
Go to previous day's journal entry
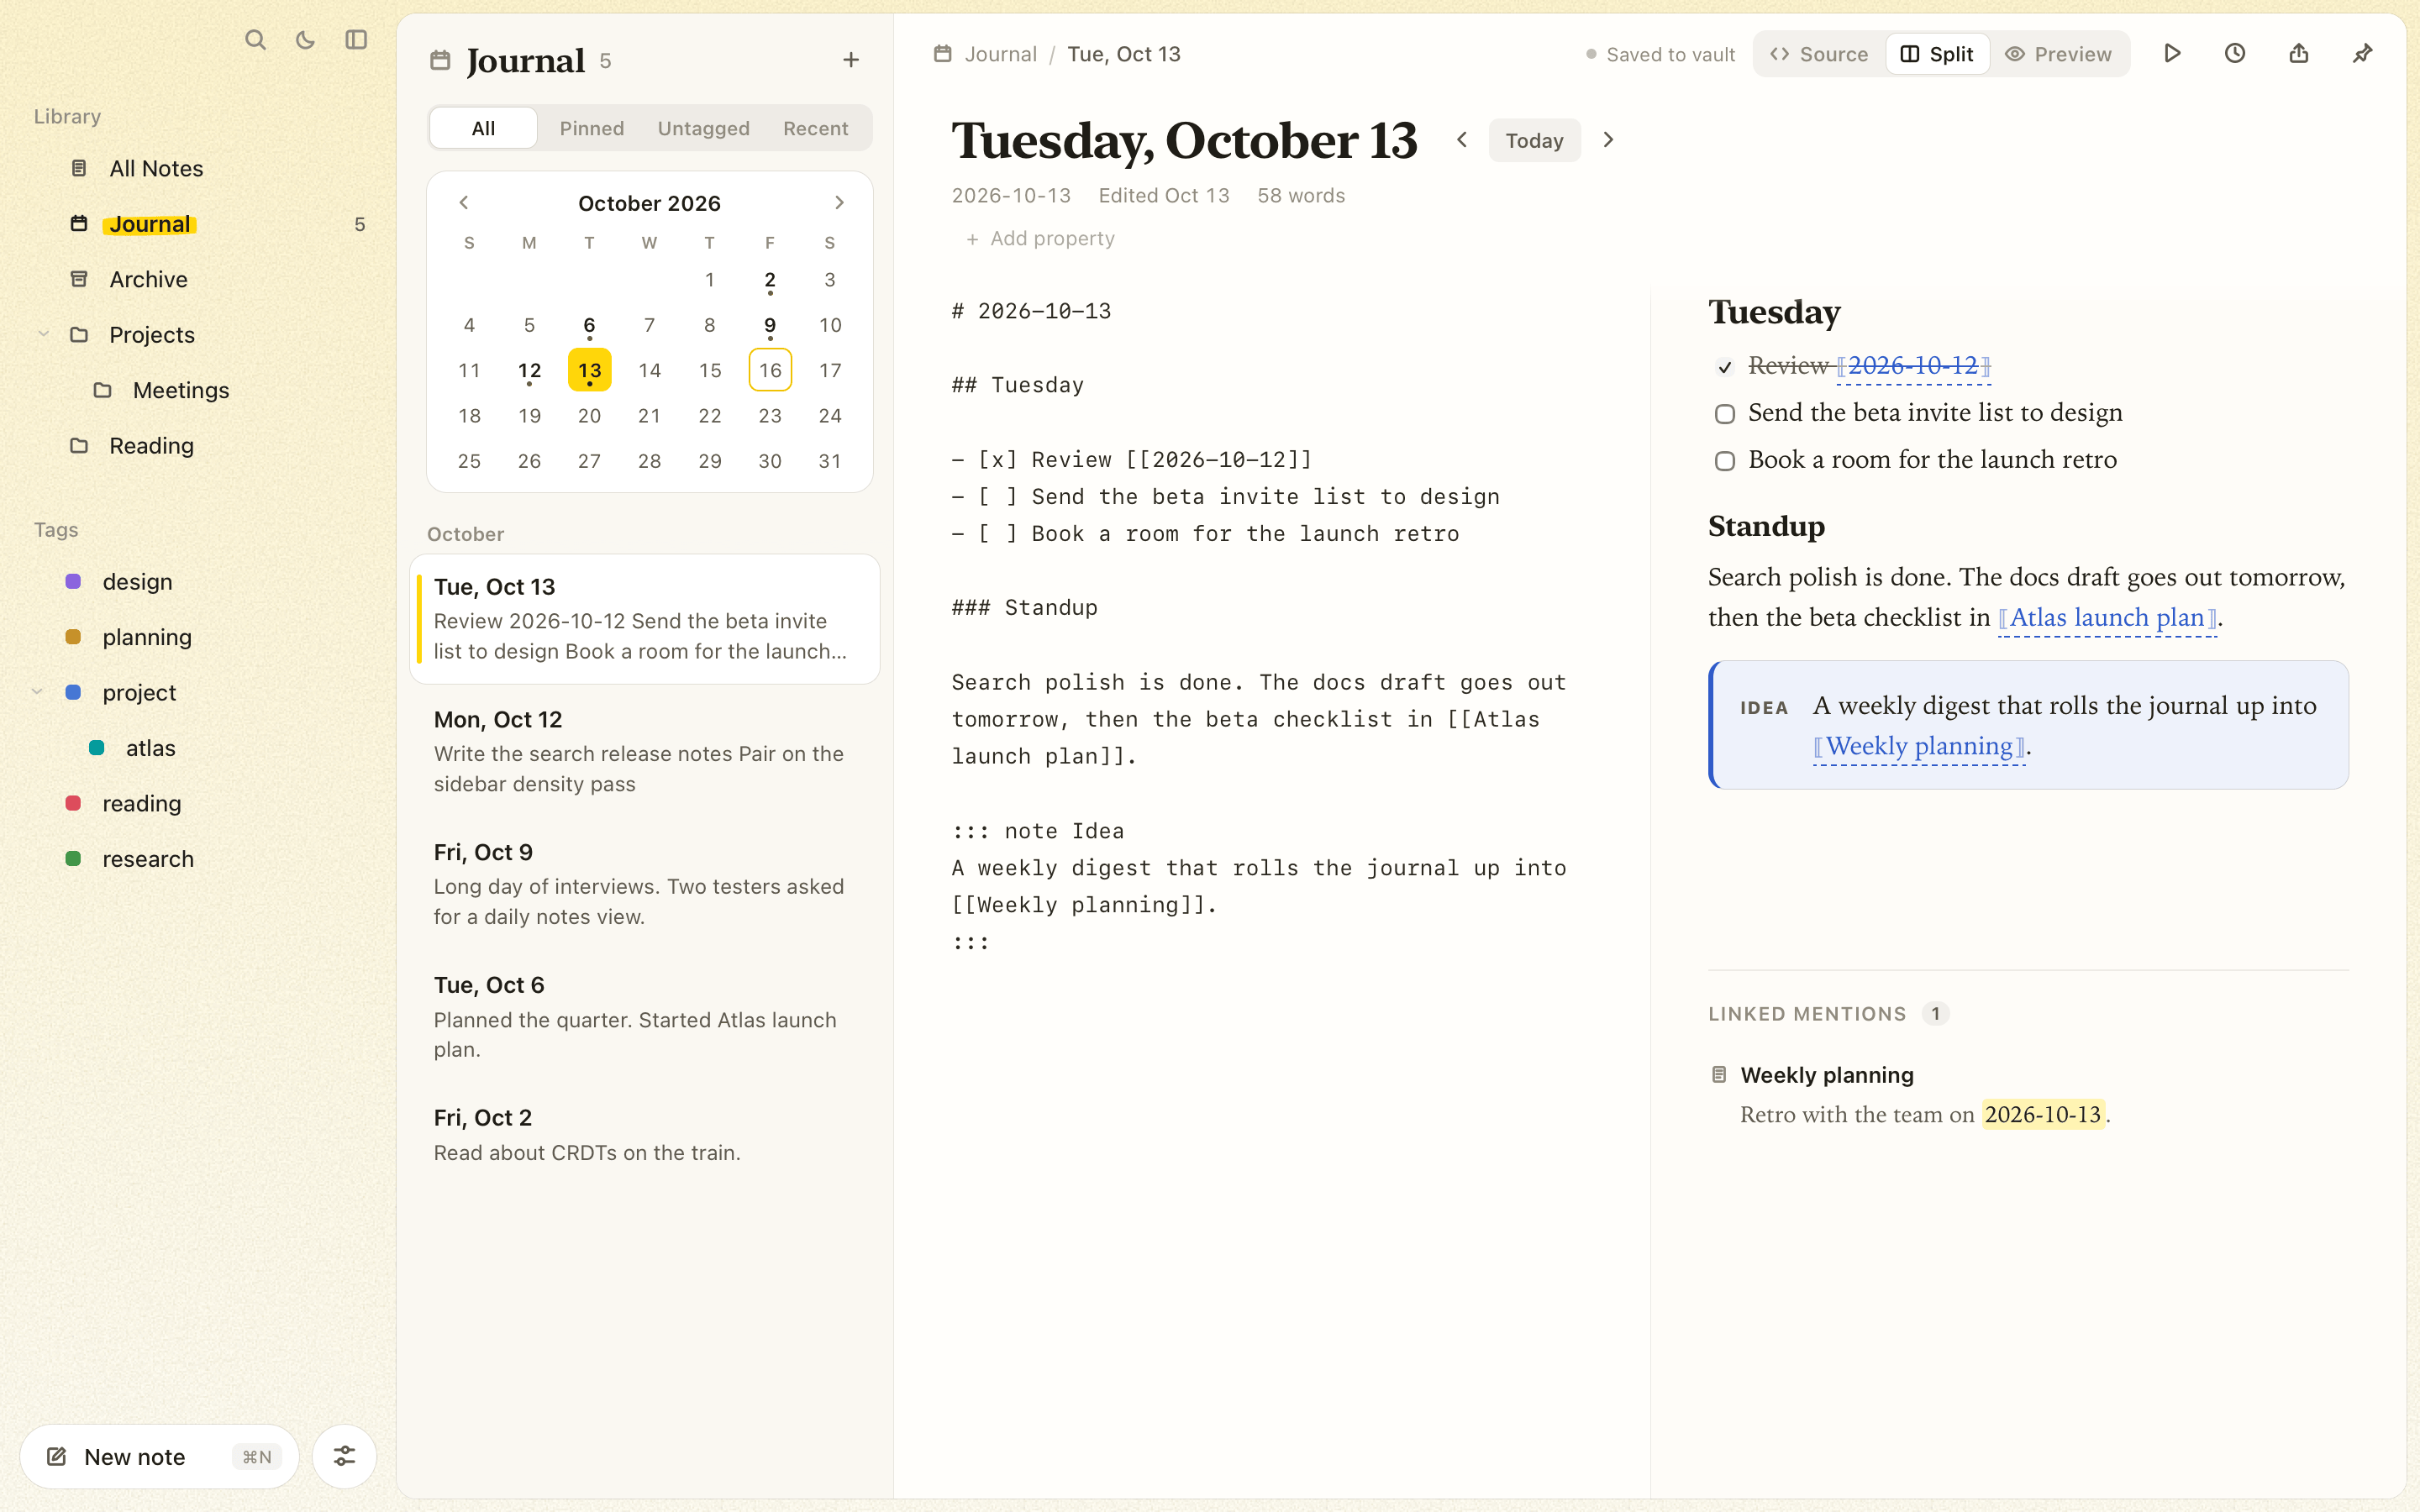[x=1462, y=140]
